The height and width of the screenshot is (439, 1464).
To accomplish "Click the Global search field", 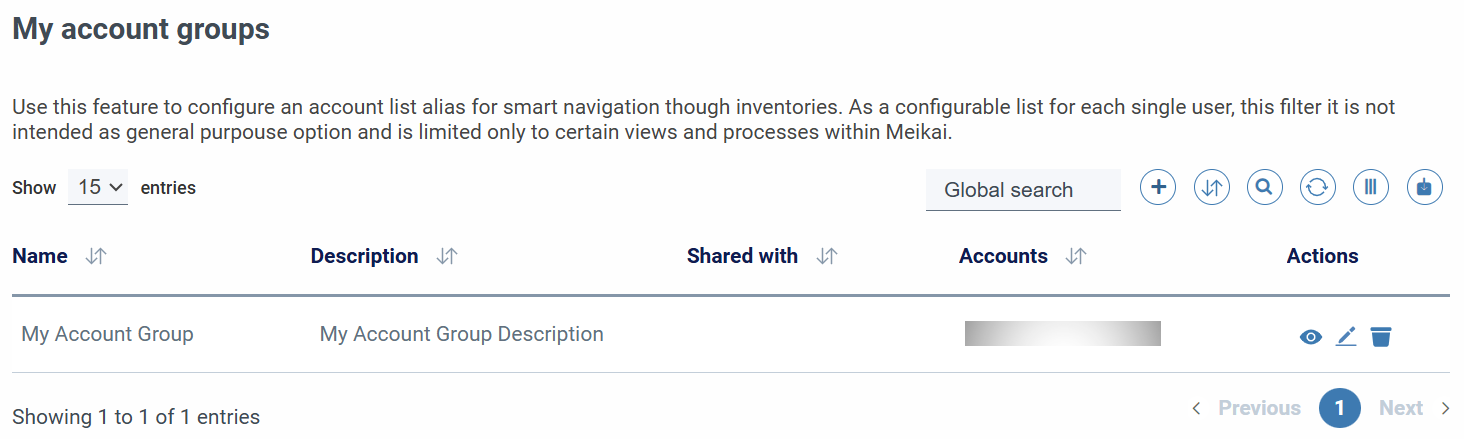I will point(1023,190).
